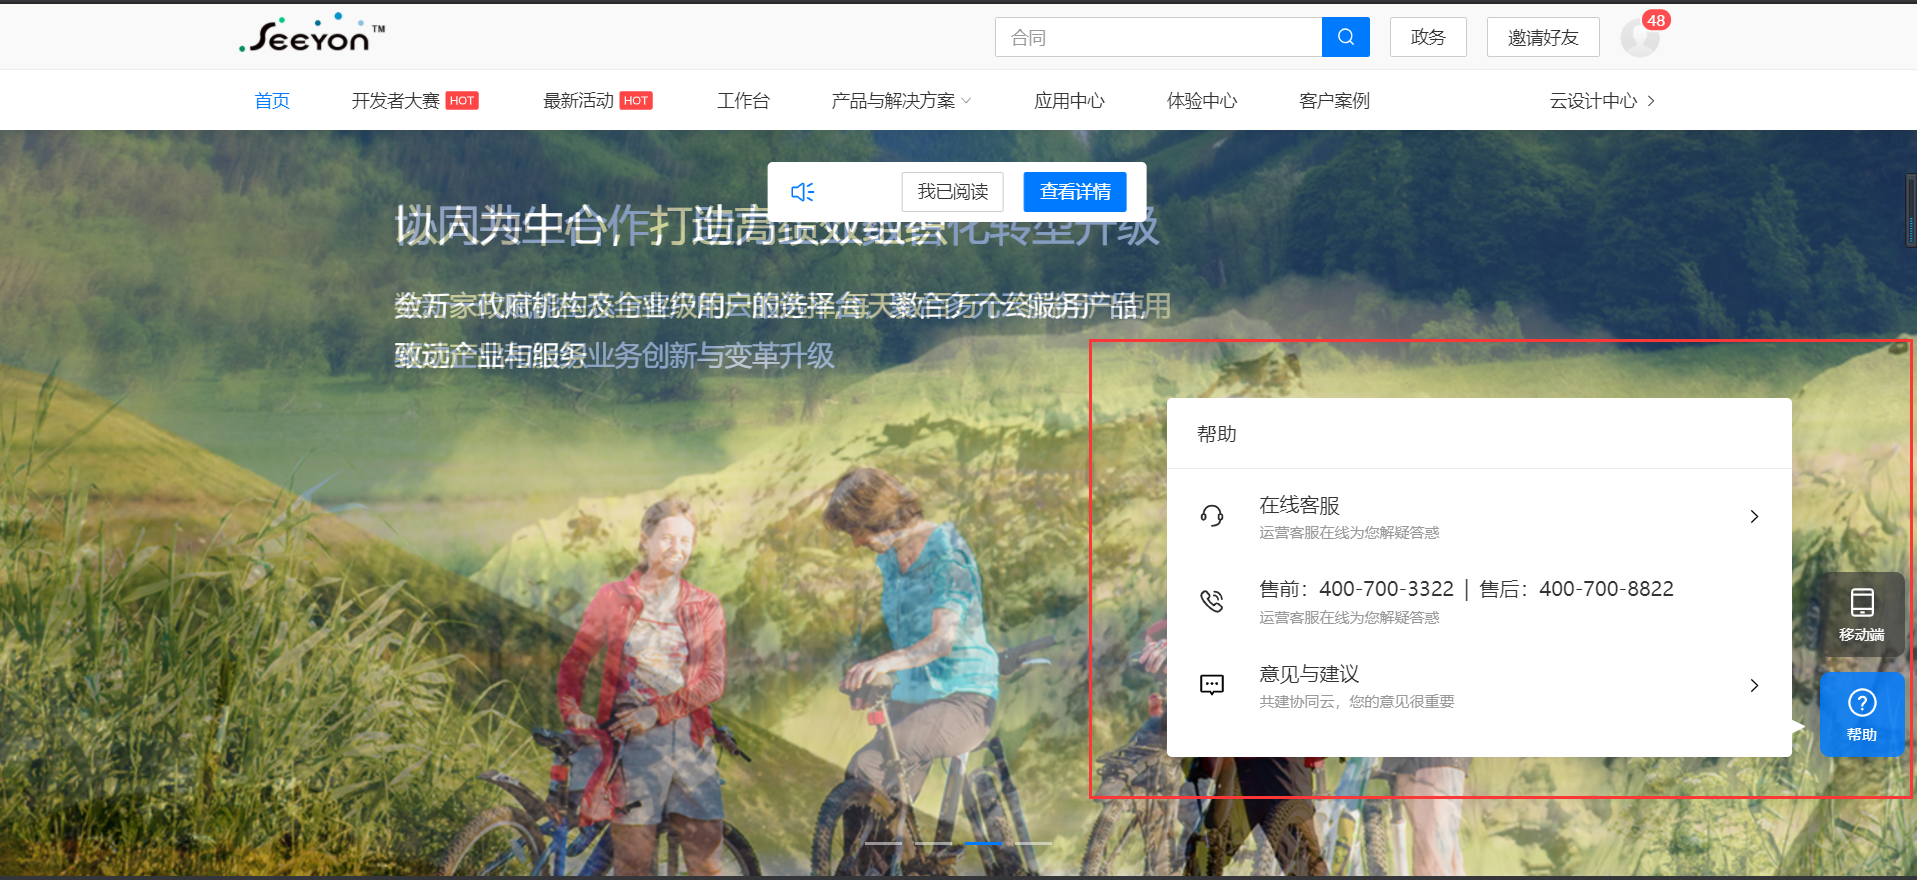Click the 售前：400-700-3322 phone text
Screen dimensions: 1917x880
1356,589
